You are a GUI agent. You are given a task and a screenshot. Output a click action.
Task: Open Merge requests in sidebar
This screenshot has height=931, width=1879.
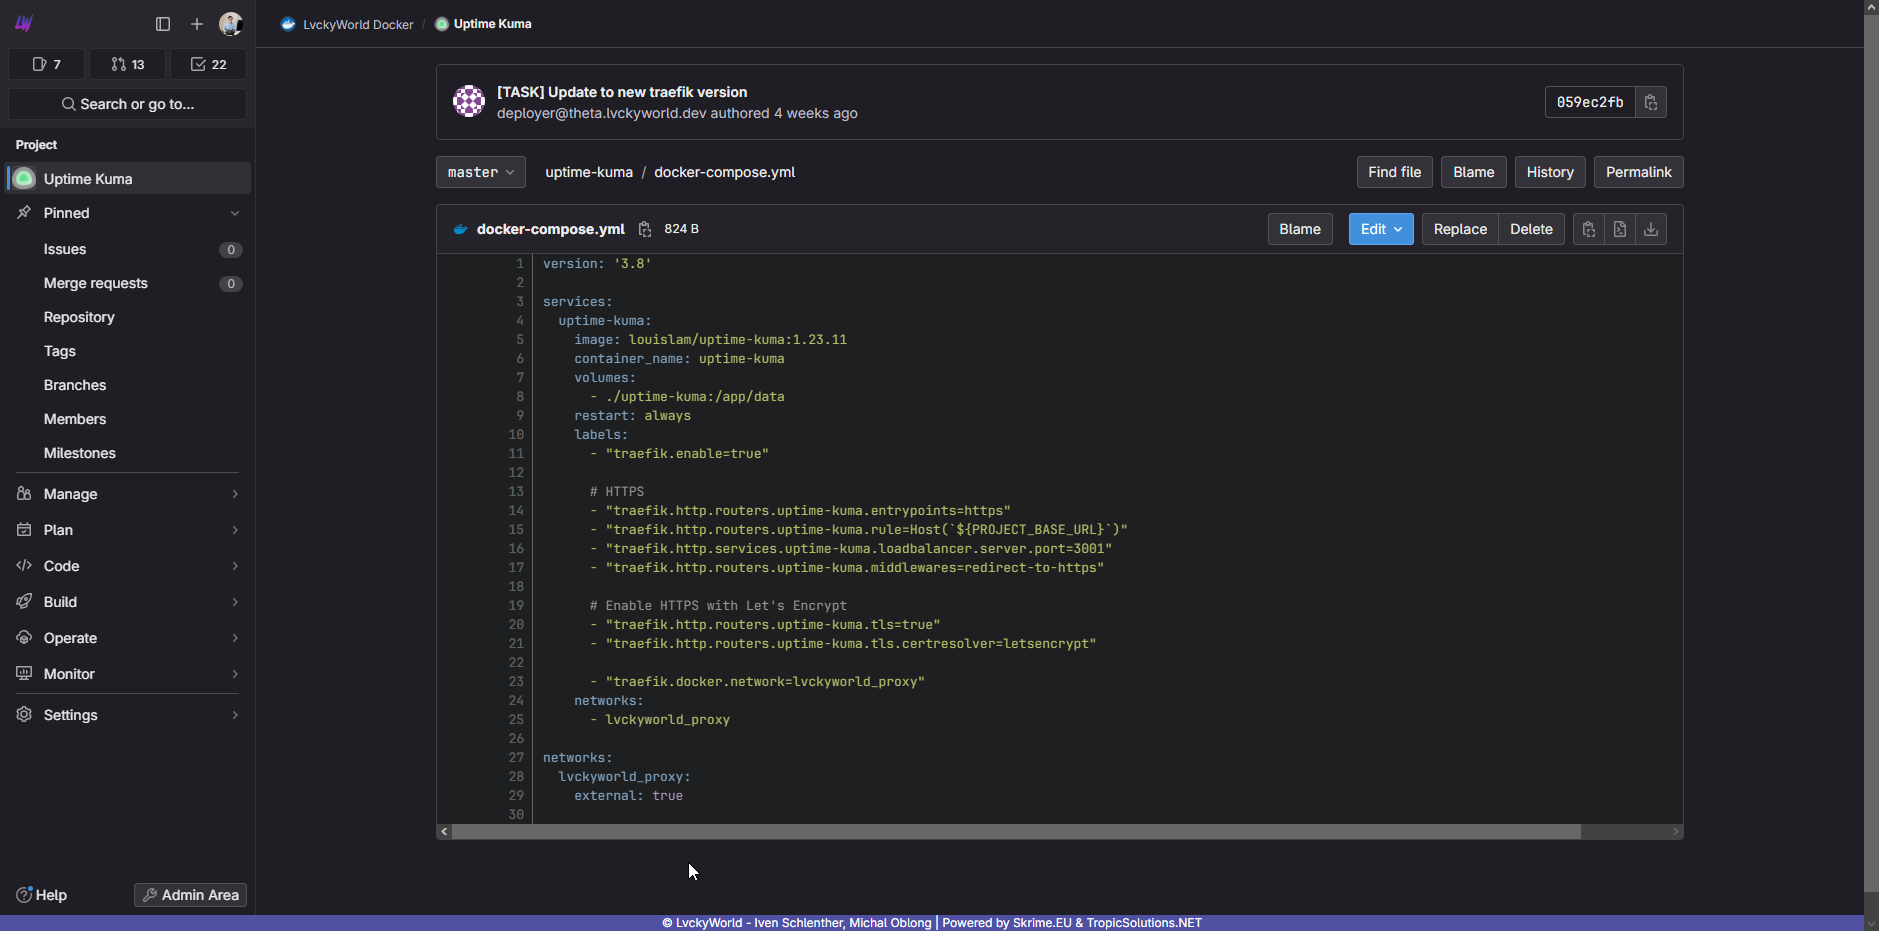pyautogui.click(x=96, y=283)
